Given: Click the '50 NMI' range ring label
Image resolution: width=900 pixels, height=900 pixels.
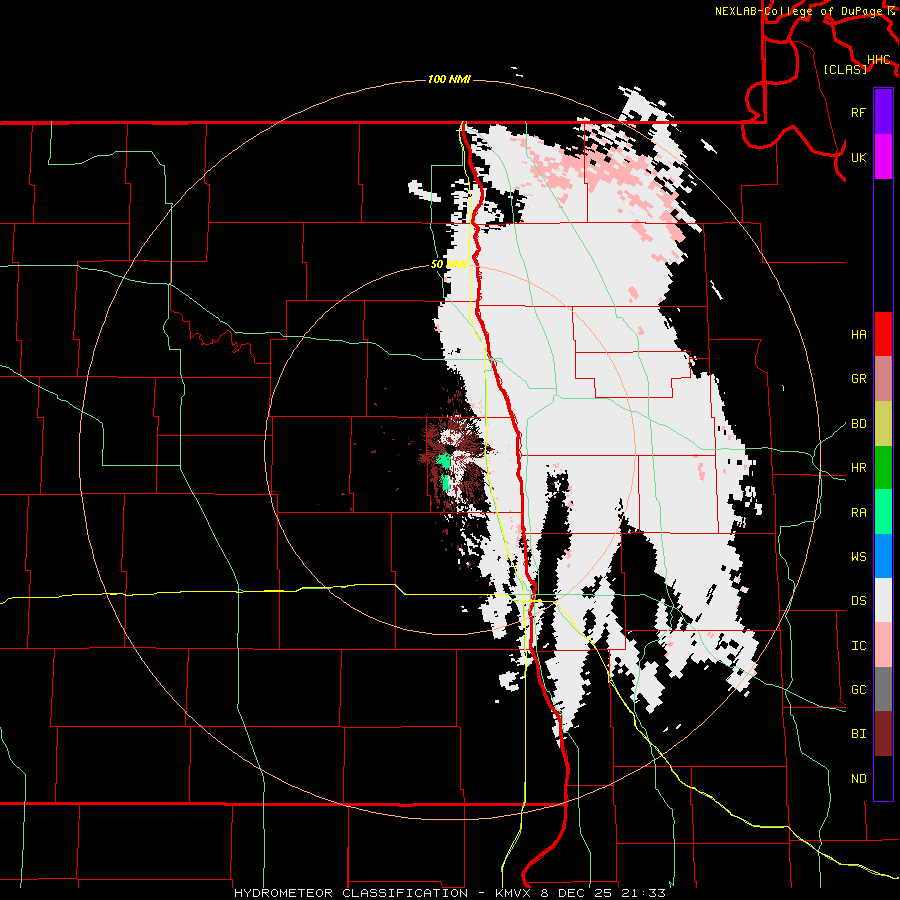Looking at the screenshot, I should (x=449, y=264).
